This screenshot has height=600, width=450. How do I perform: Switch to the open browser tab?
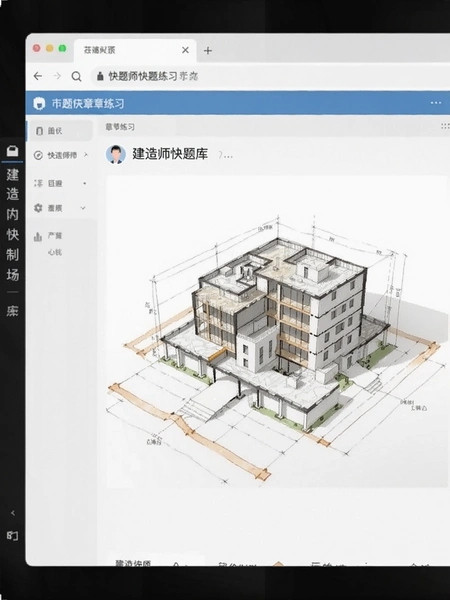coord(135,50)
